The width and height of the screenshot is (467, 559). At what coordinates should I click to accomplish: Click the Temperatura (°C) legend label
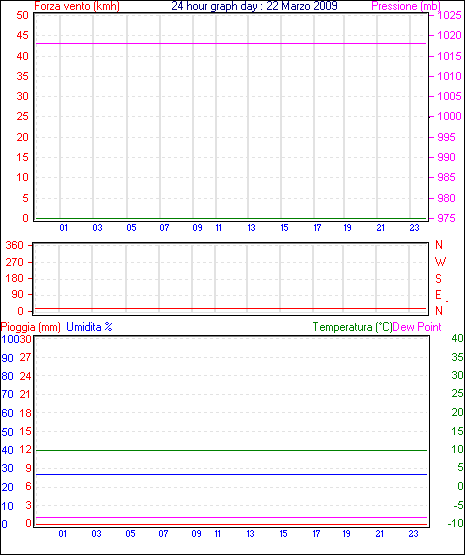coord(352,327)
